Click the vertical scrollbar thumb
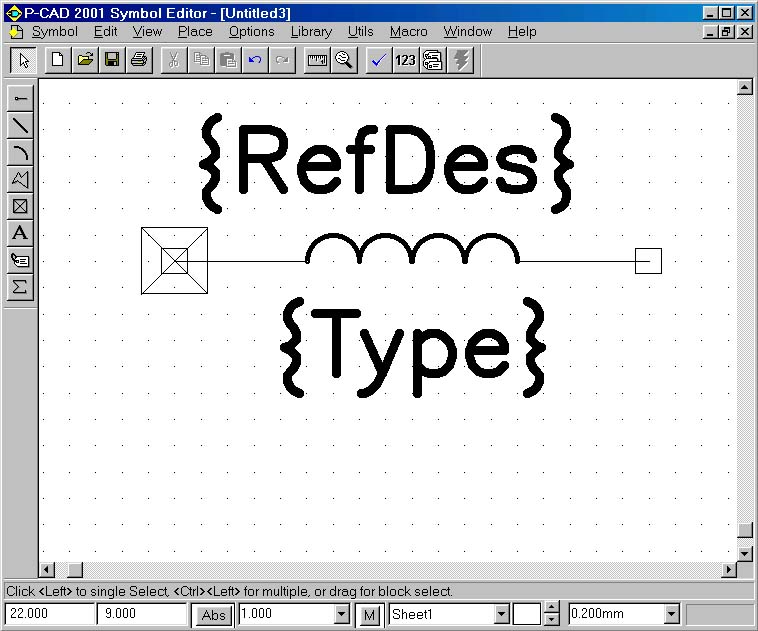 click(744, 530)
